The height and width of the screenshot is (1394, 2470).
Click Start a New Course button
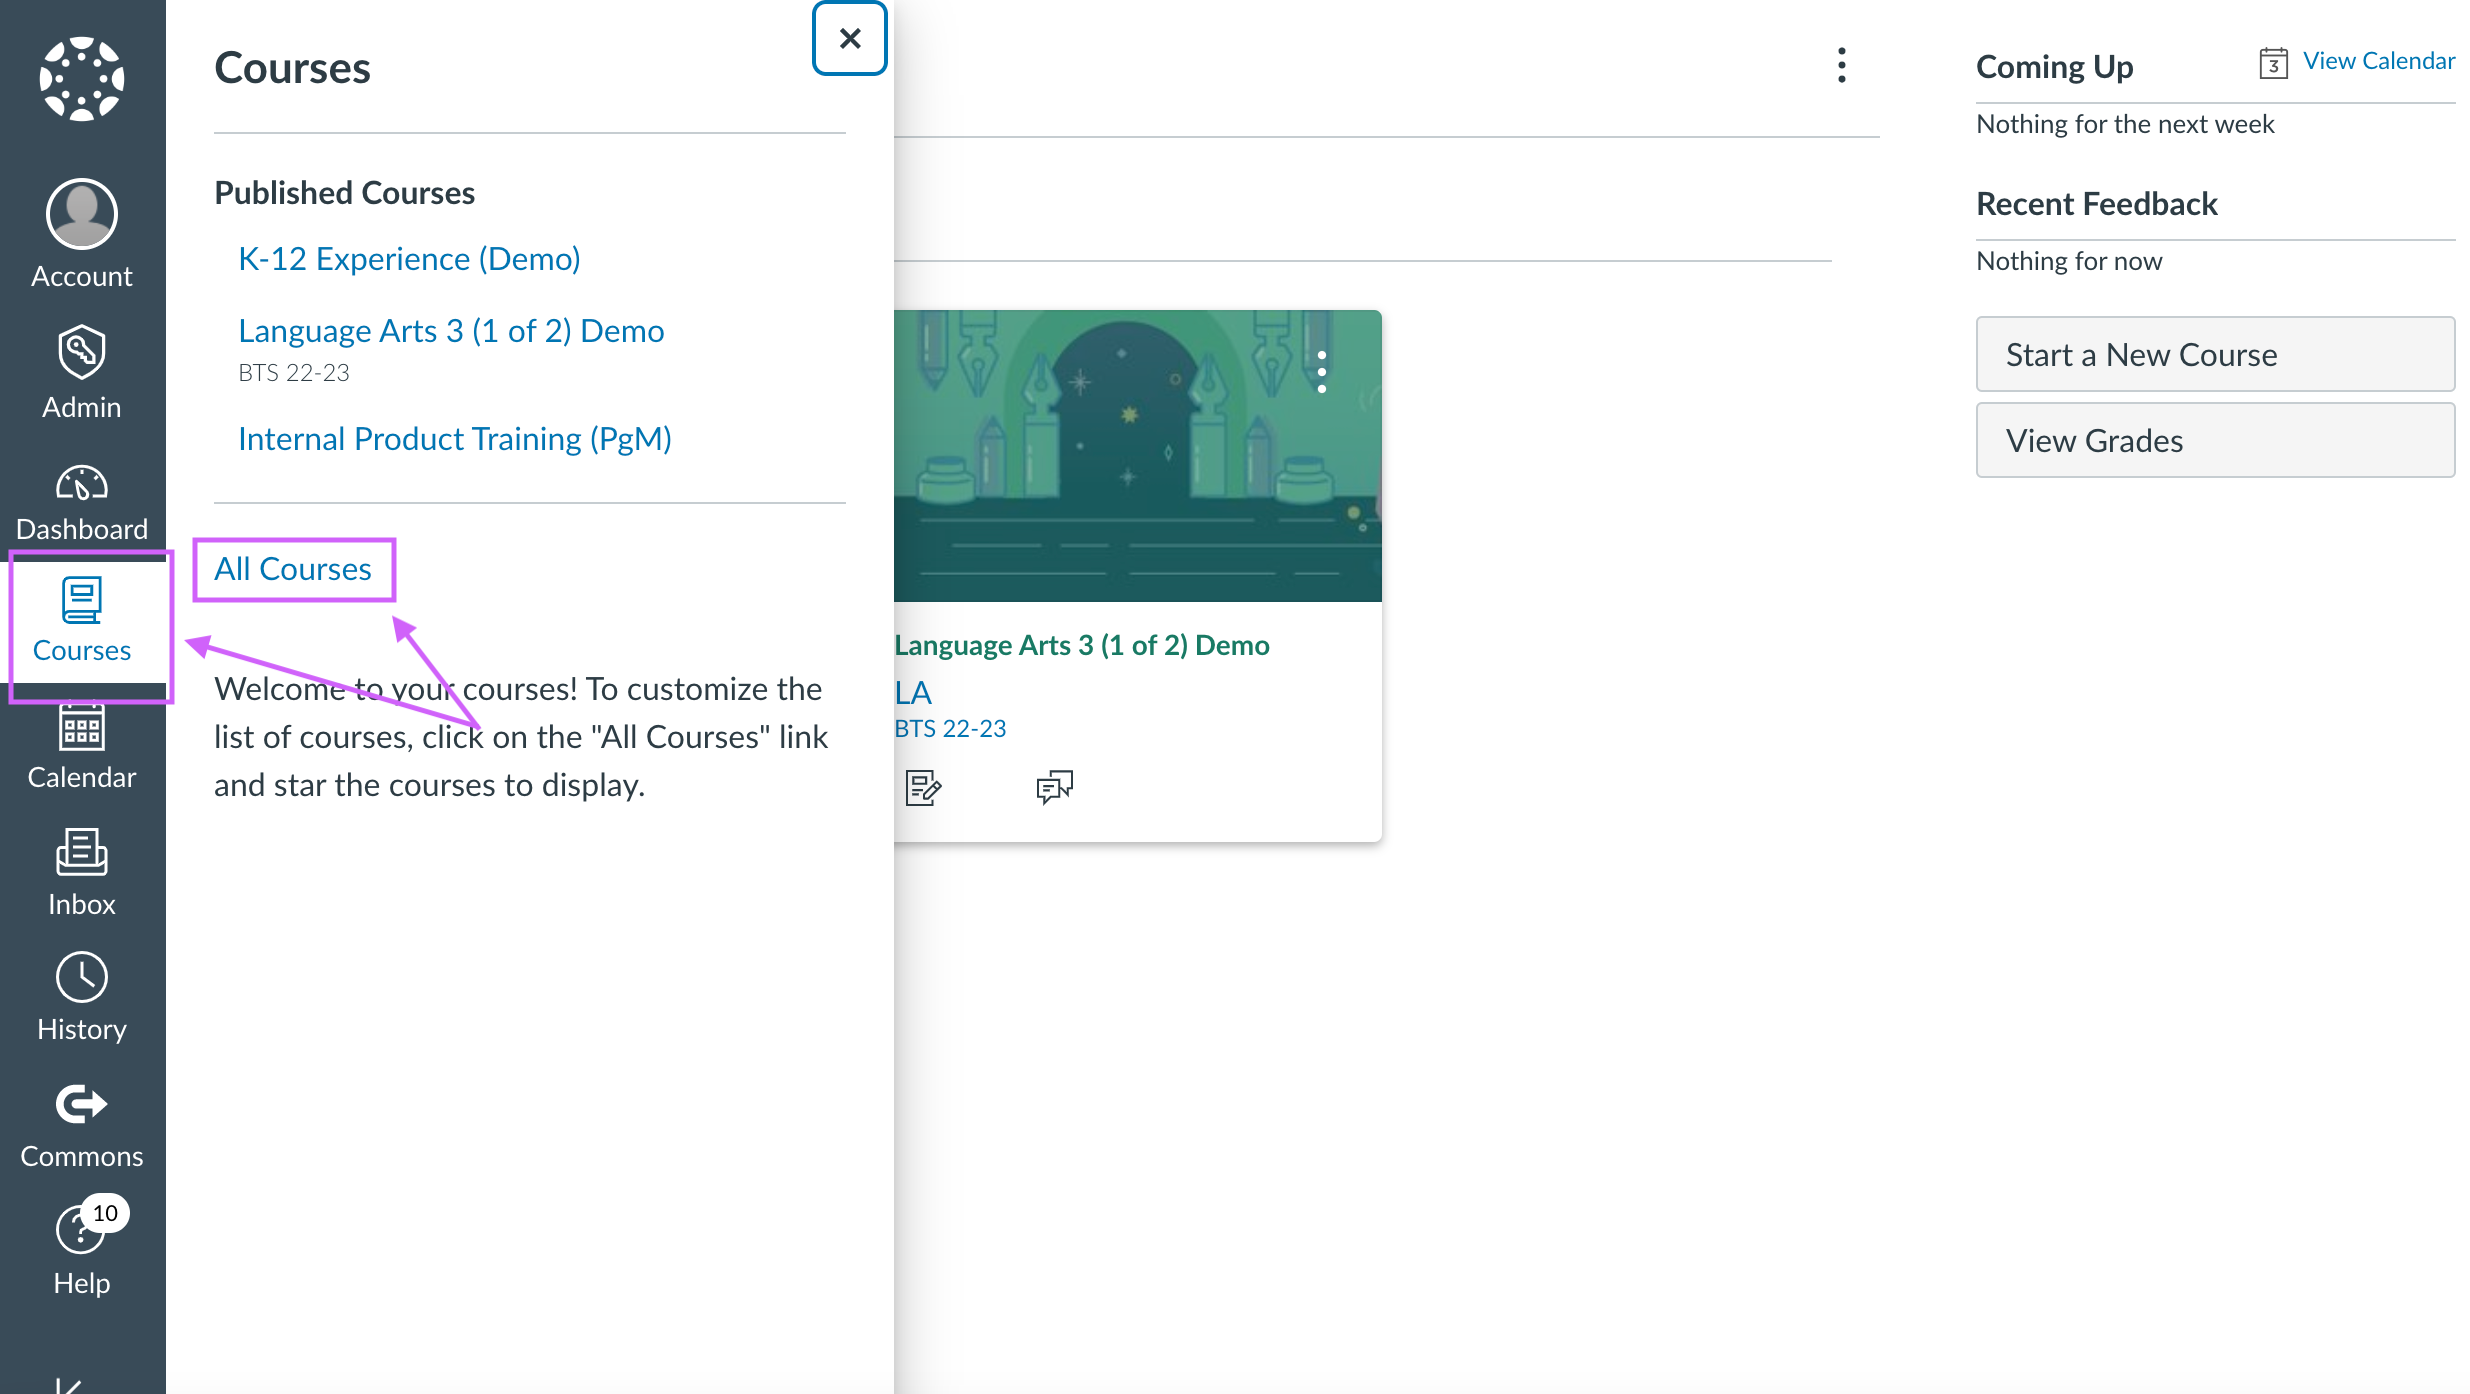tap(2214, 355)
